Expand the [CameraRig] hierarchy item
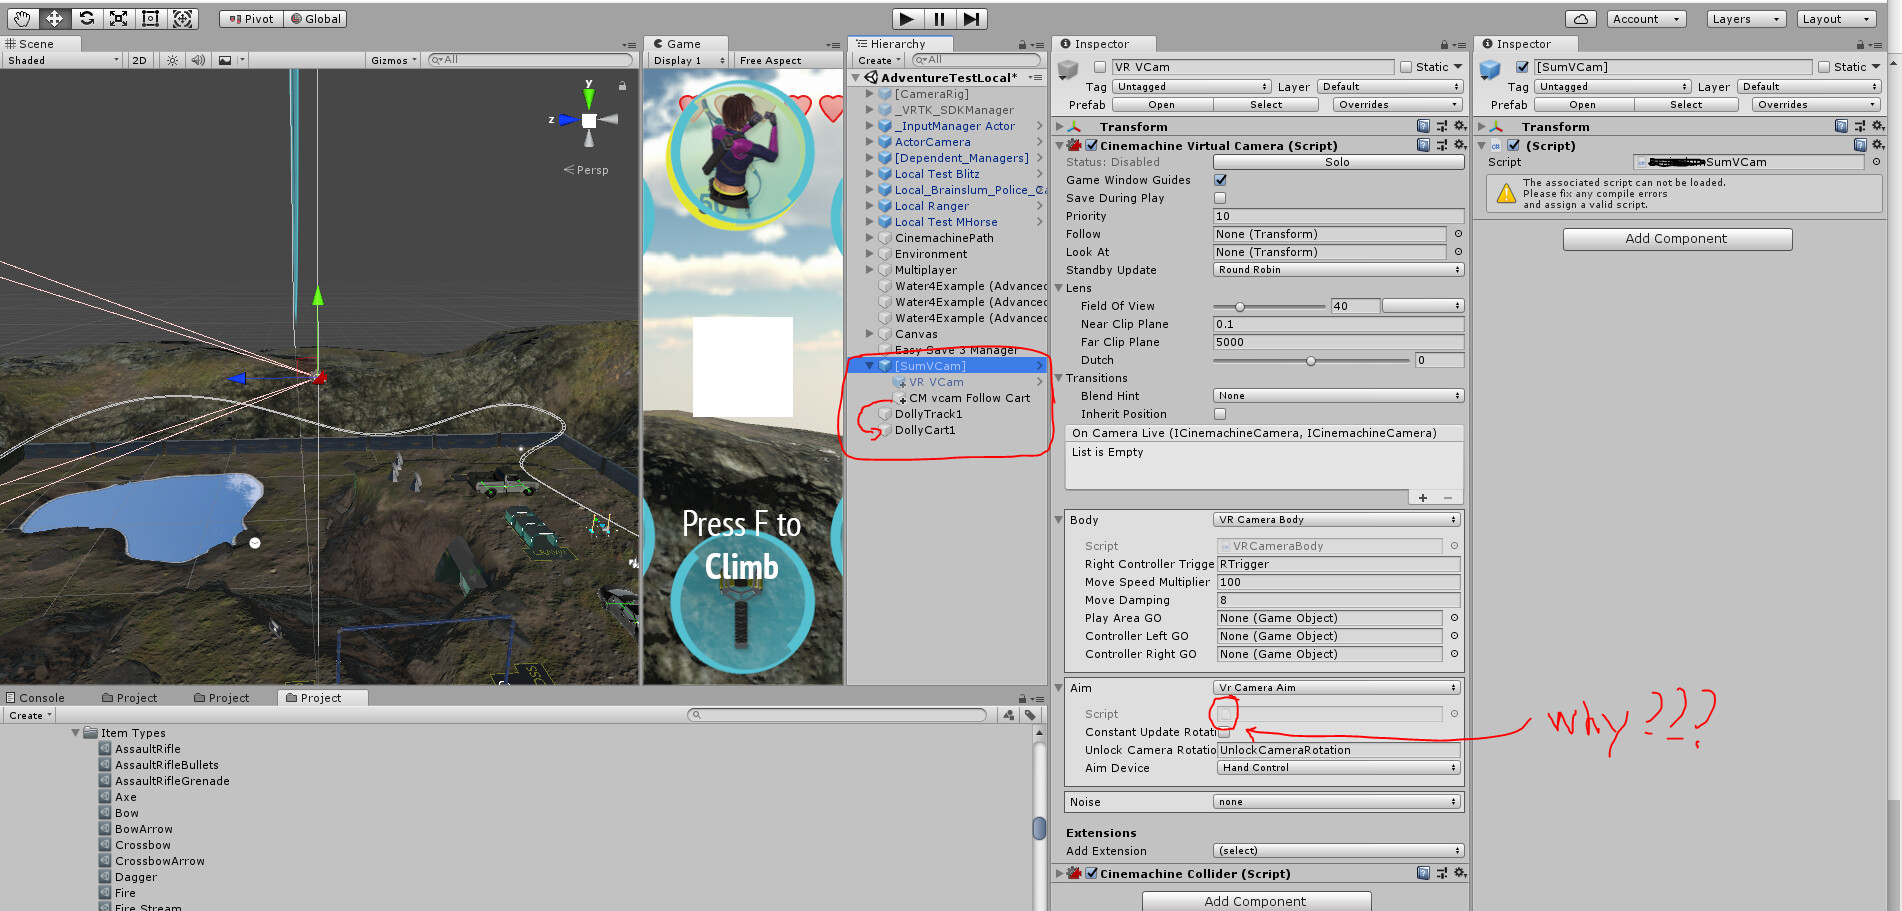This screenshot has width=1902, height=911. click(870, 93)
